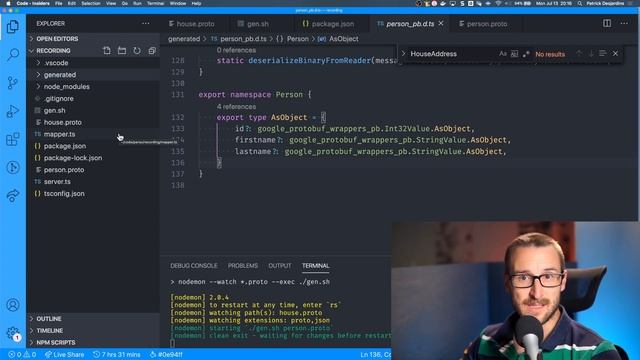Expand the Open Editors section
The height and width of the screenshot is (360, 640).
(x=93, y=39)
